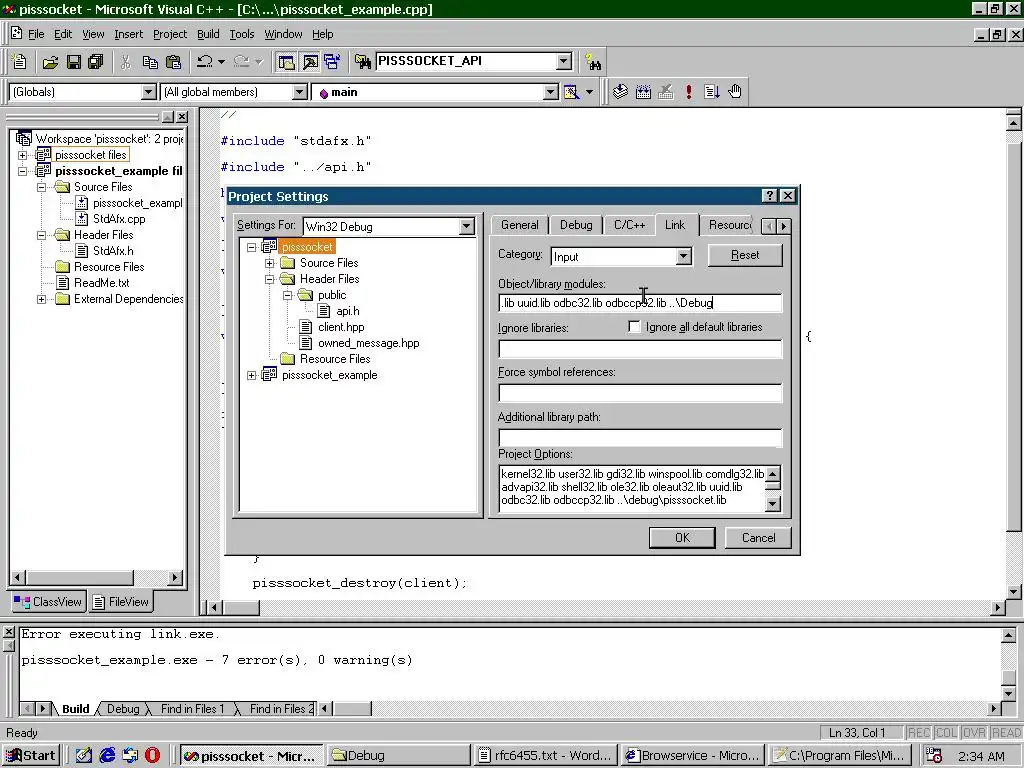Open the Category Input dropdown

[x=683, y=256]
